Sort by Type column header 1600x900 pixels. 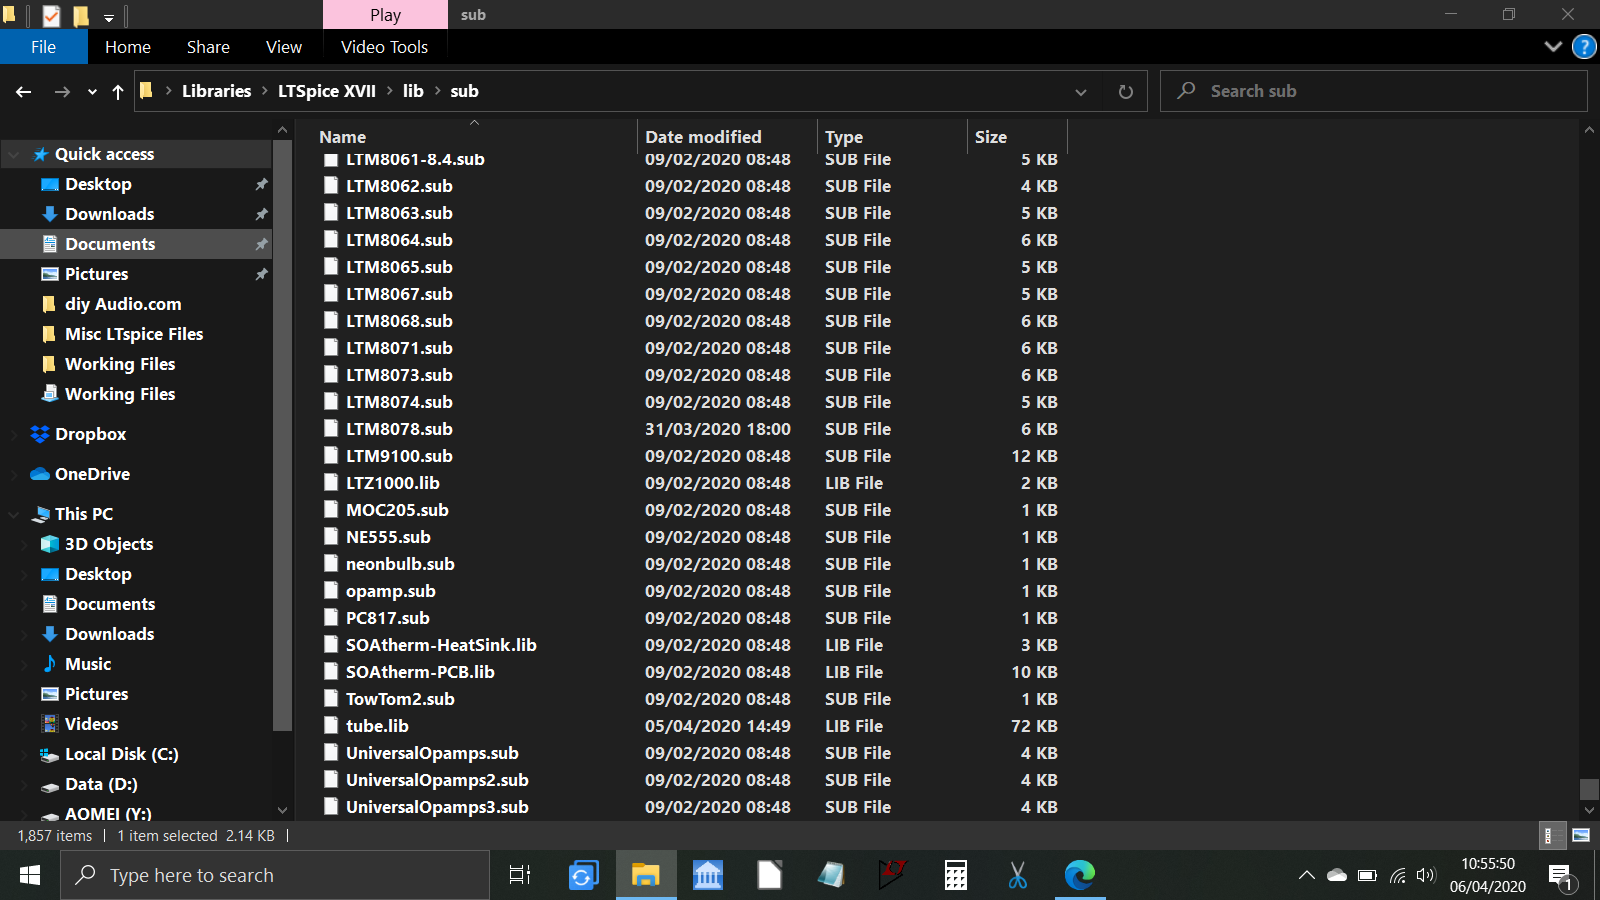[892, 137]
